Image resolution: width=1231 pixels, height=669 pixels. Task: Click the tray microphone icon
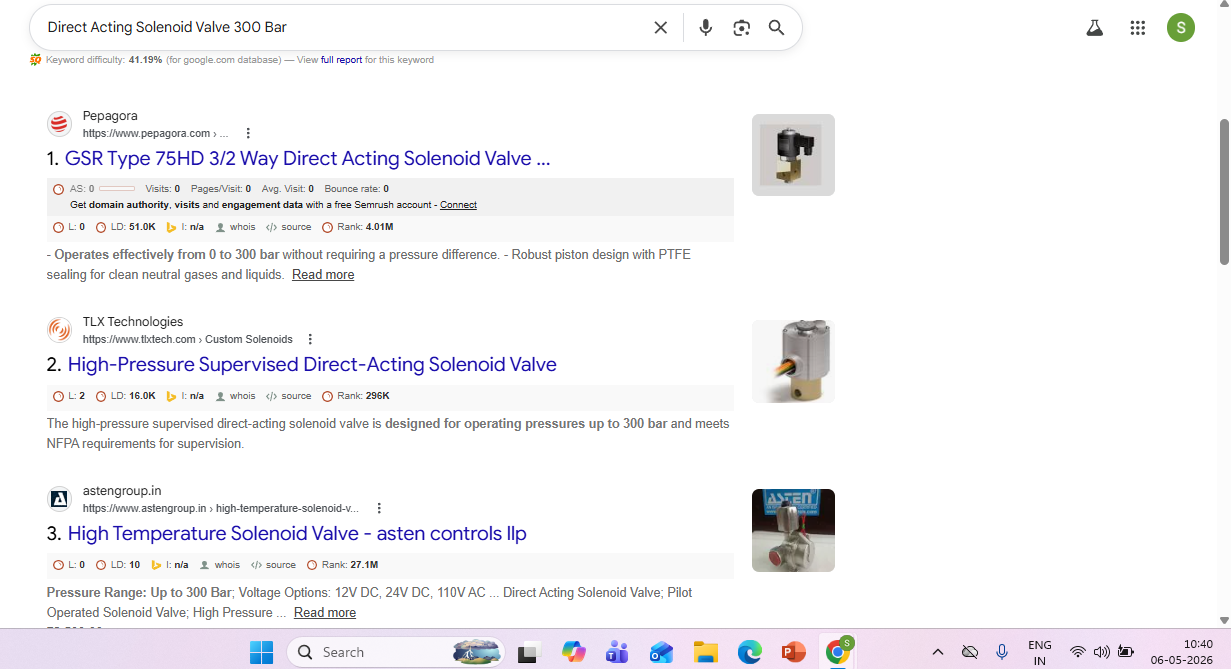pos(1002,652)
